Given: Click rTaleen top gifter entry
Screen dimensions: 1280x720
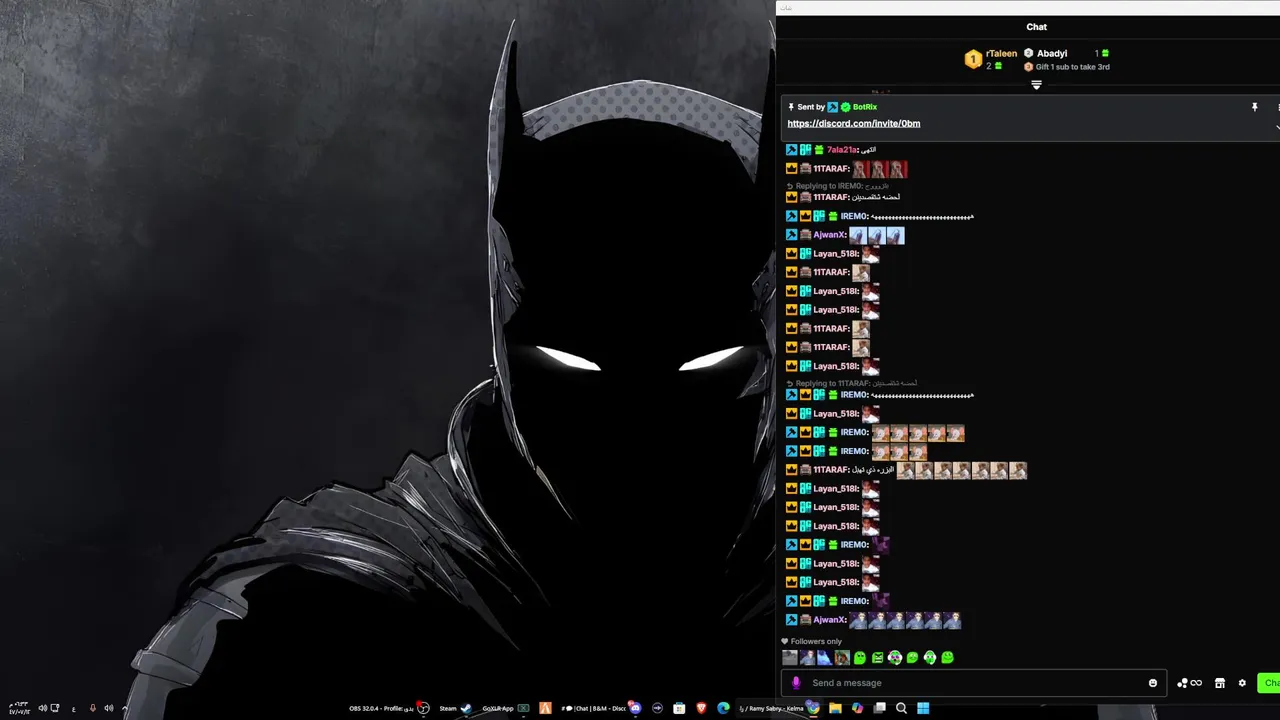Looking at the screenshot, I should pyautogui.click(x=991, y=59).
